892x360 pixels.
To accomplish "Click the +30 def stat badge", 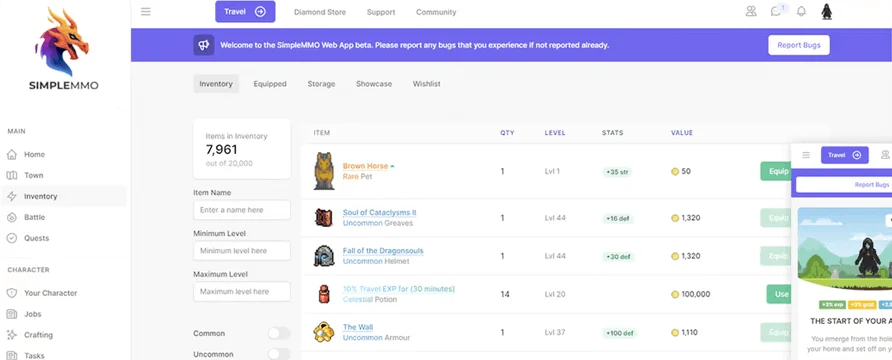I will coord(618,256).
